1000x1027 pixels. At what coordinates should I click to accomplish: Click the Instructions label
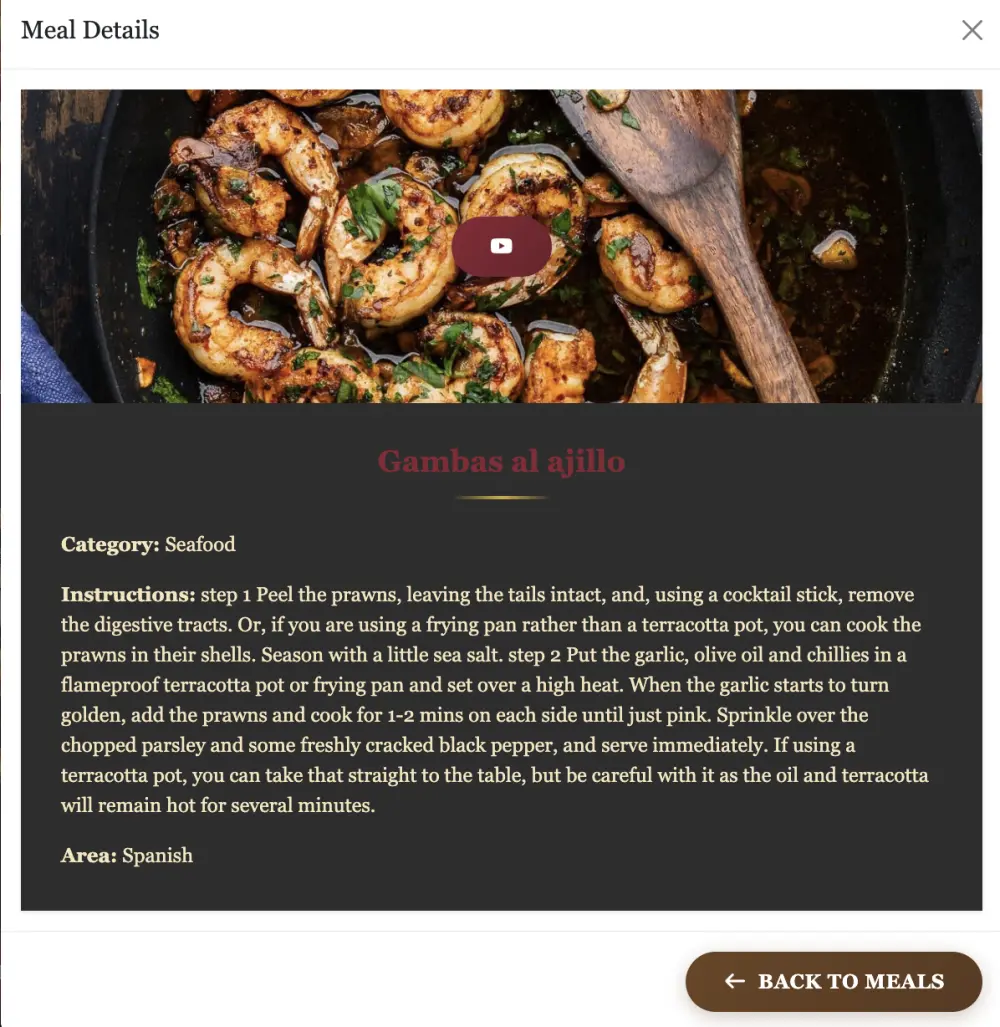tap(128, 595)
